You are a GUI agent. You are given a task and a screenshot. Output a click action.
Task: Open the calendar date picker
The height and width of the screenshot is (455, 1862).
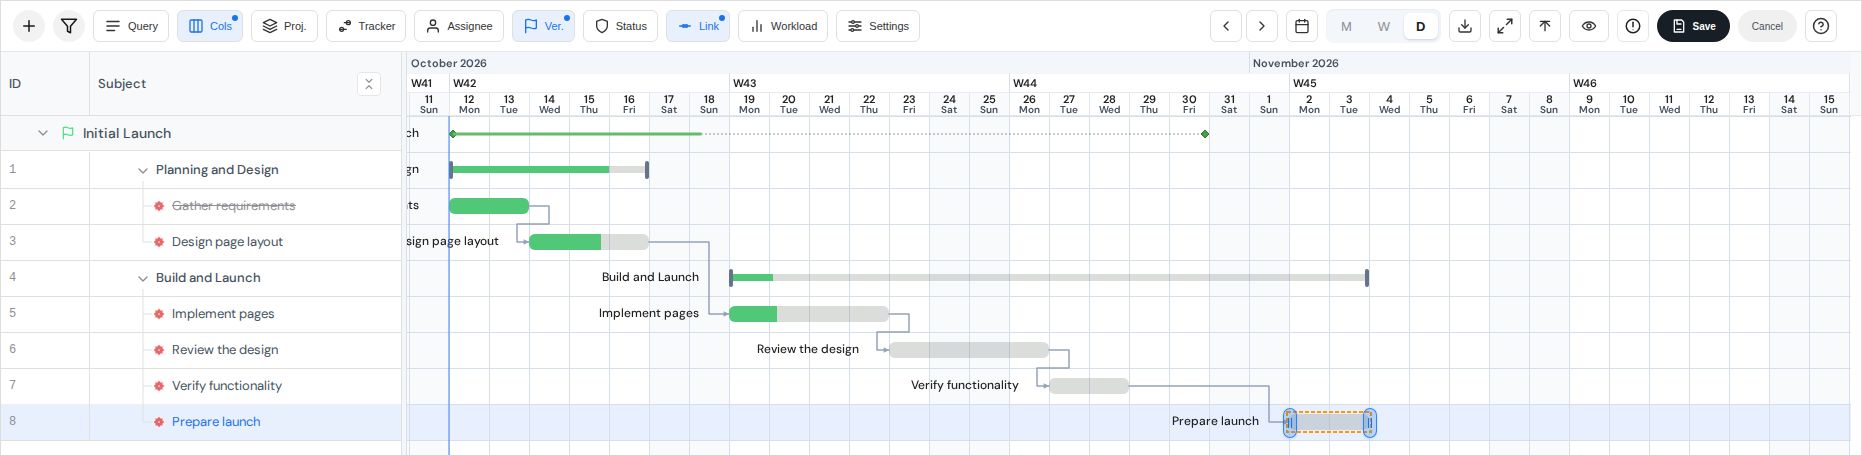(x=1302, y=26)
